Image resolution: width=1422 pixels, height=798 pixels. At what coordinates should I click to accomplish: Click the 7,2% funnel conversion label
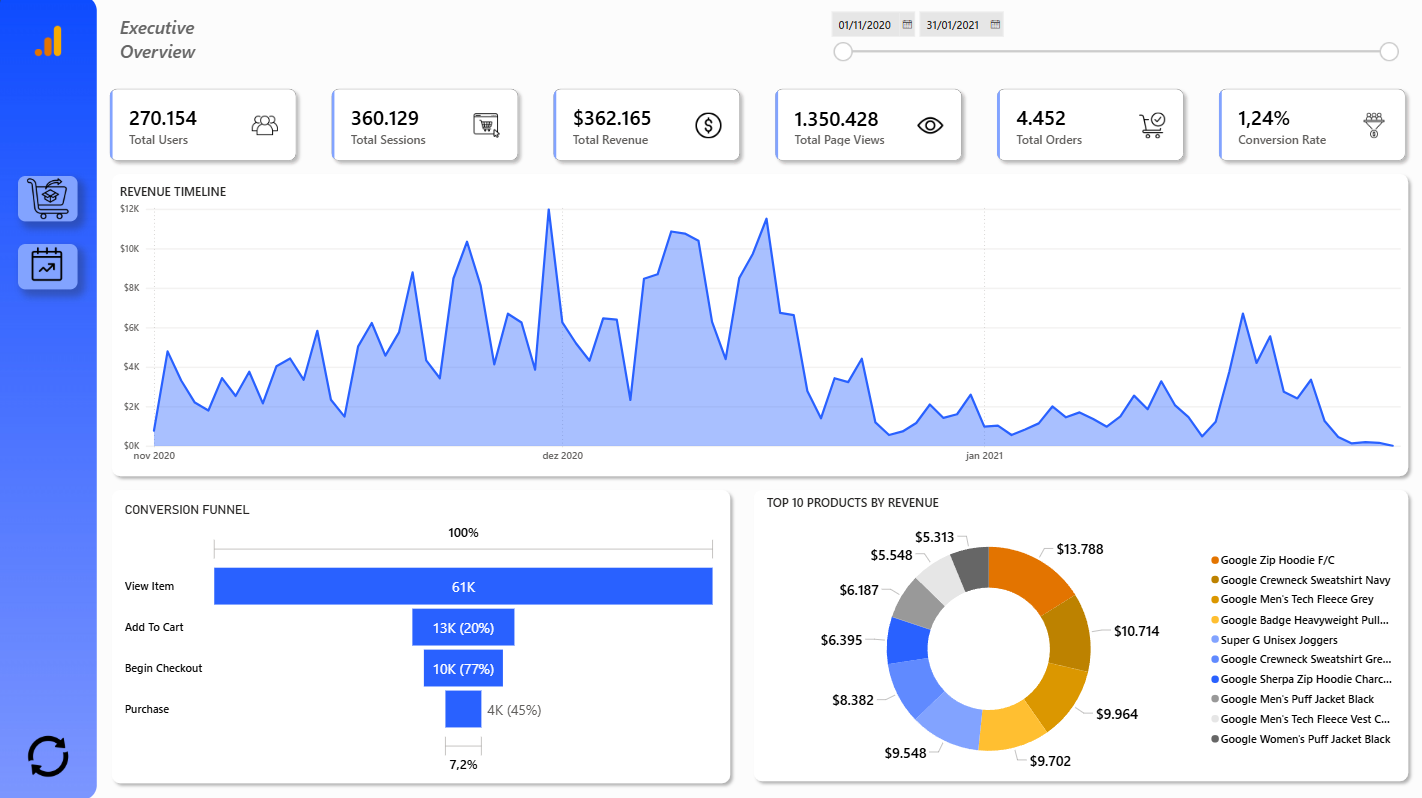click(463, 765)
